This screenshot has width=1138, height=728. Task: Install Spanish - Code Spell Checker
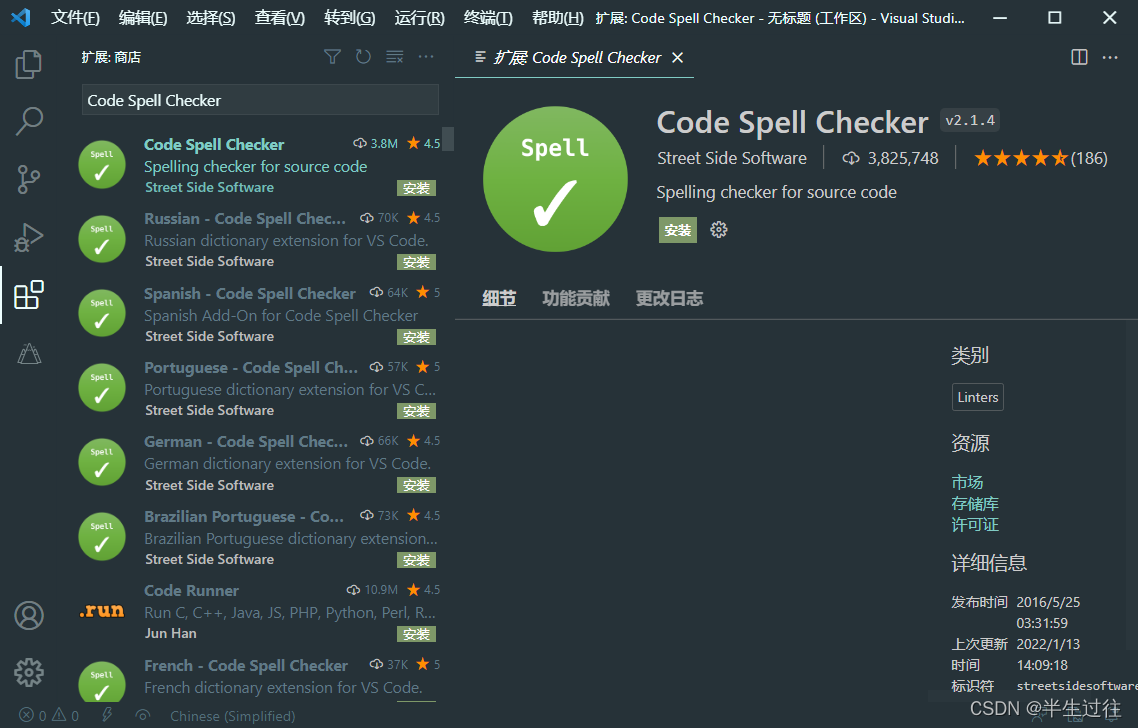[416, 338]
